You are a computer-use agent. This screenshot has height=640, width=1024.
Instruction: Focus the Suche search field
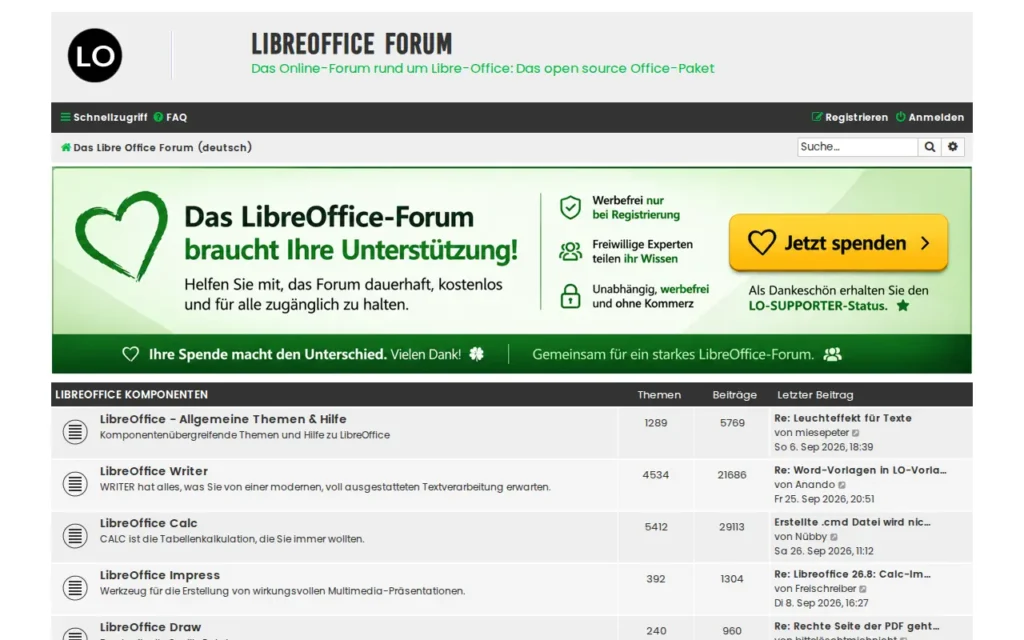click(x=857, y=147)
